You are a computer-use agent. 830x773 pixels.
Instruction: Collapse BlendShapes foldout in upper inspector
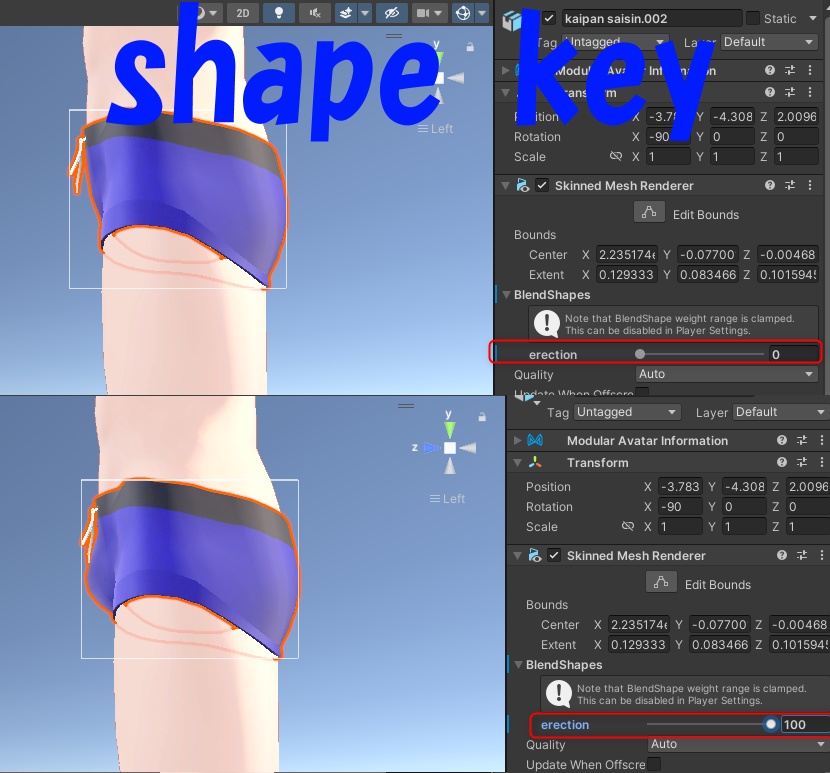coord(506,294)
